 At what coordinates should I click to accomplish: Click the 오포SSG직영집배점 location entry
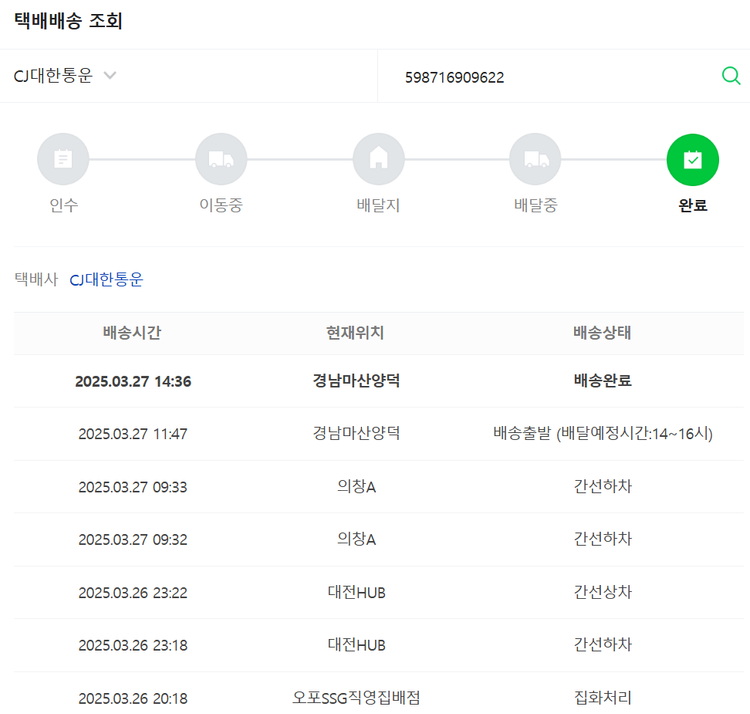356,698
